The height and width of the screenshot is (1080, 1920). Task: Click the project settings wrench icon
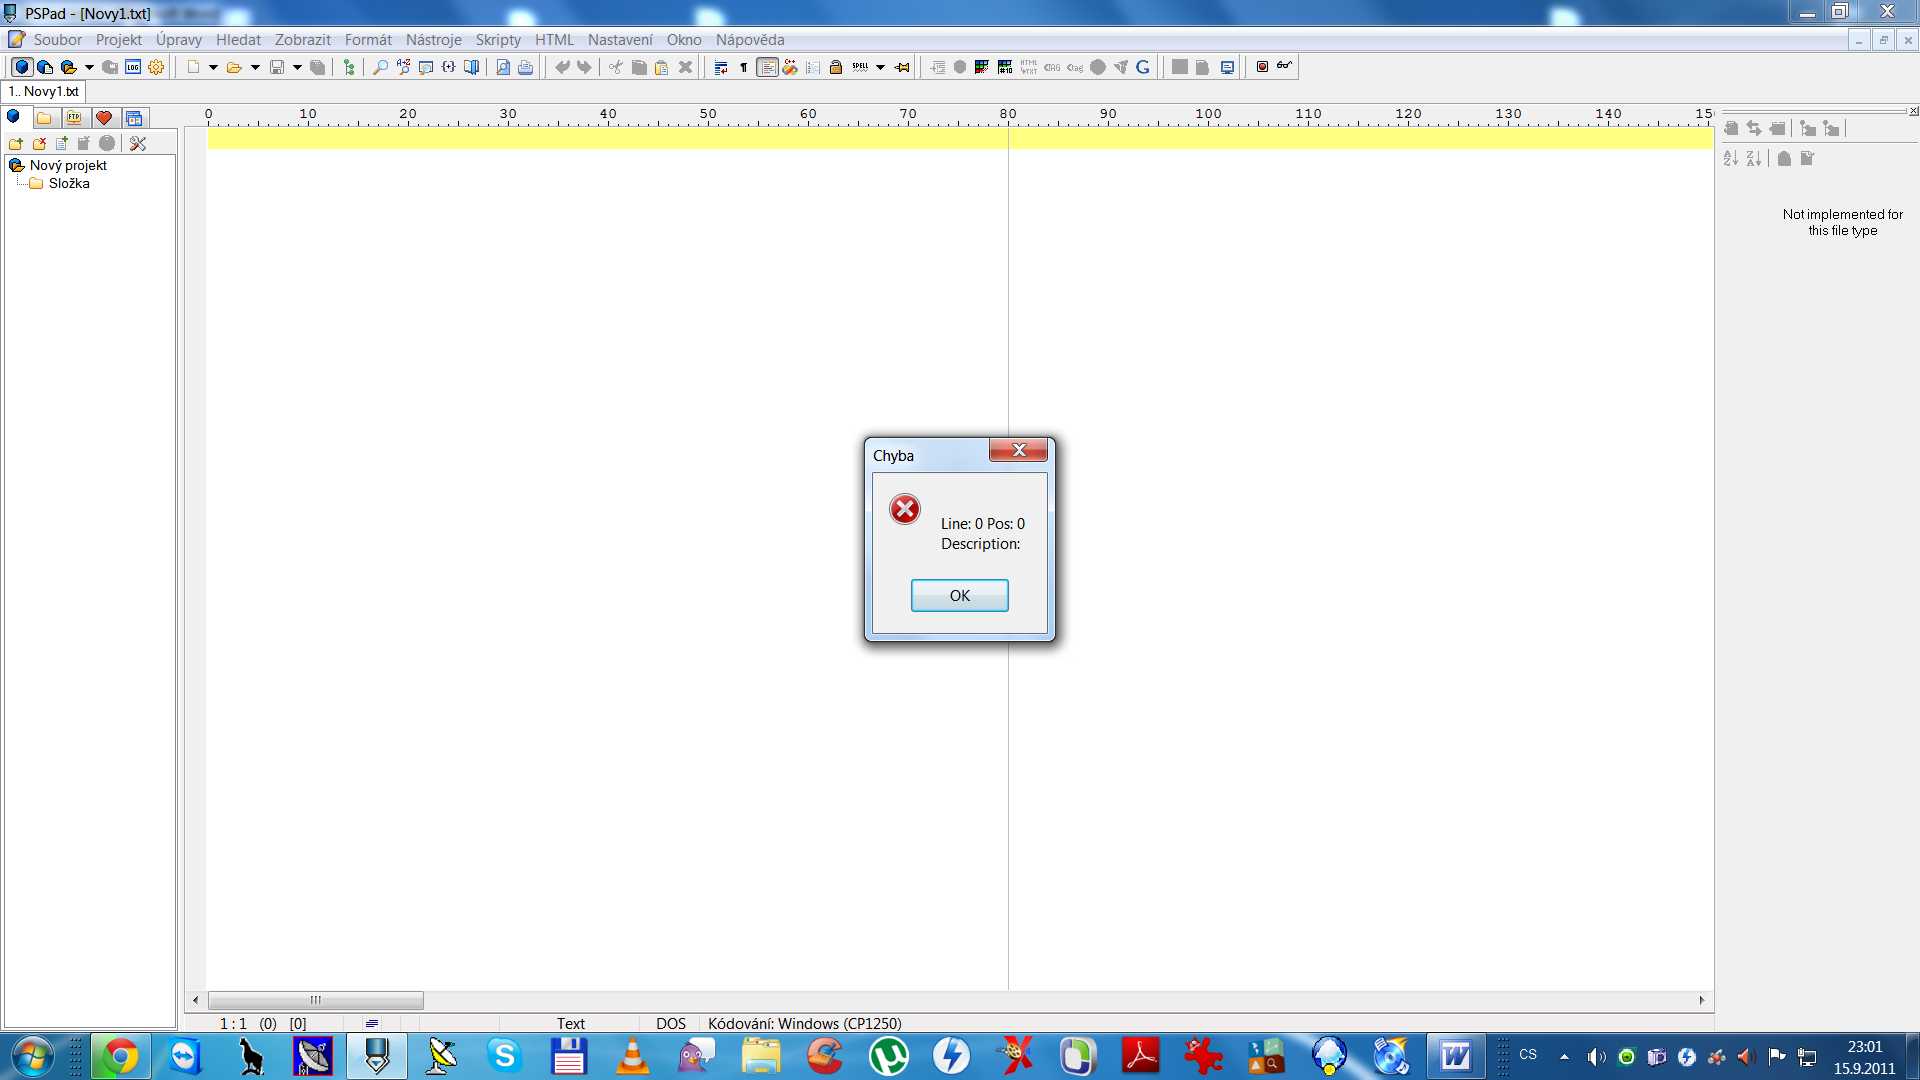[x=138, y=144]
